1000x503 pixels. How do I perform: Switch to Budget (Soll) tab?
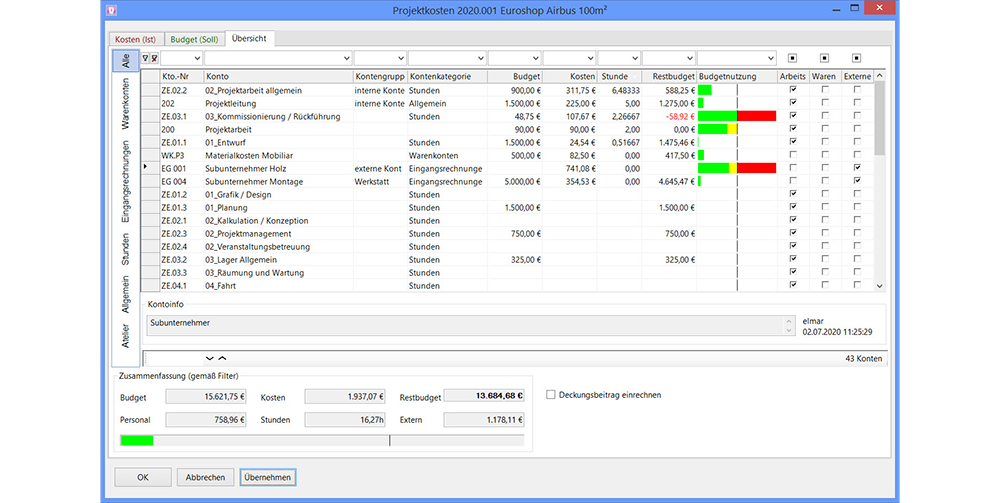click(x=194, y=40)
